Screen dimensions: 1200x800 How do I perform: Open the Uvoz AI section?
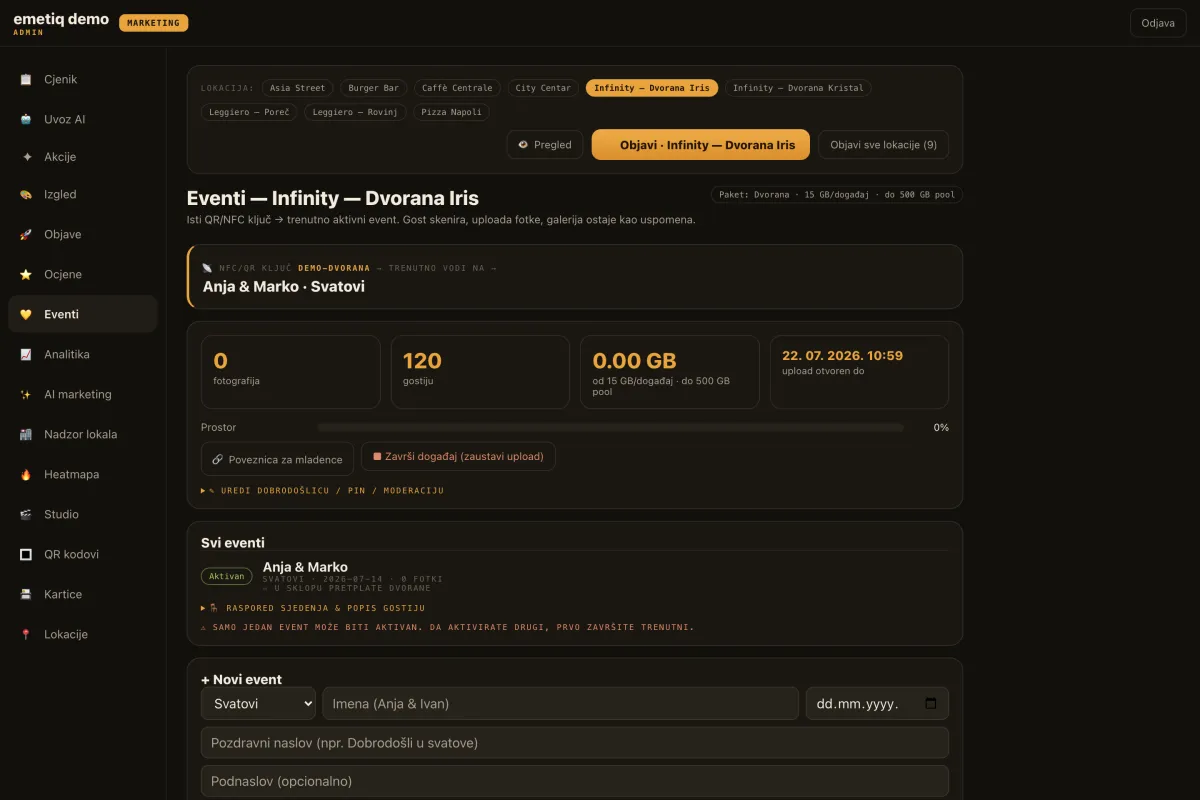point(83,119)
